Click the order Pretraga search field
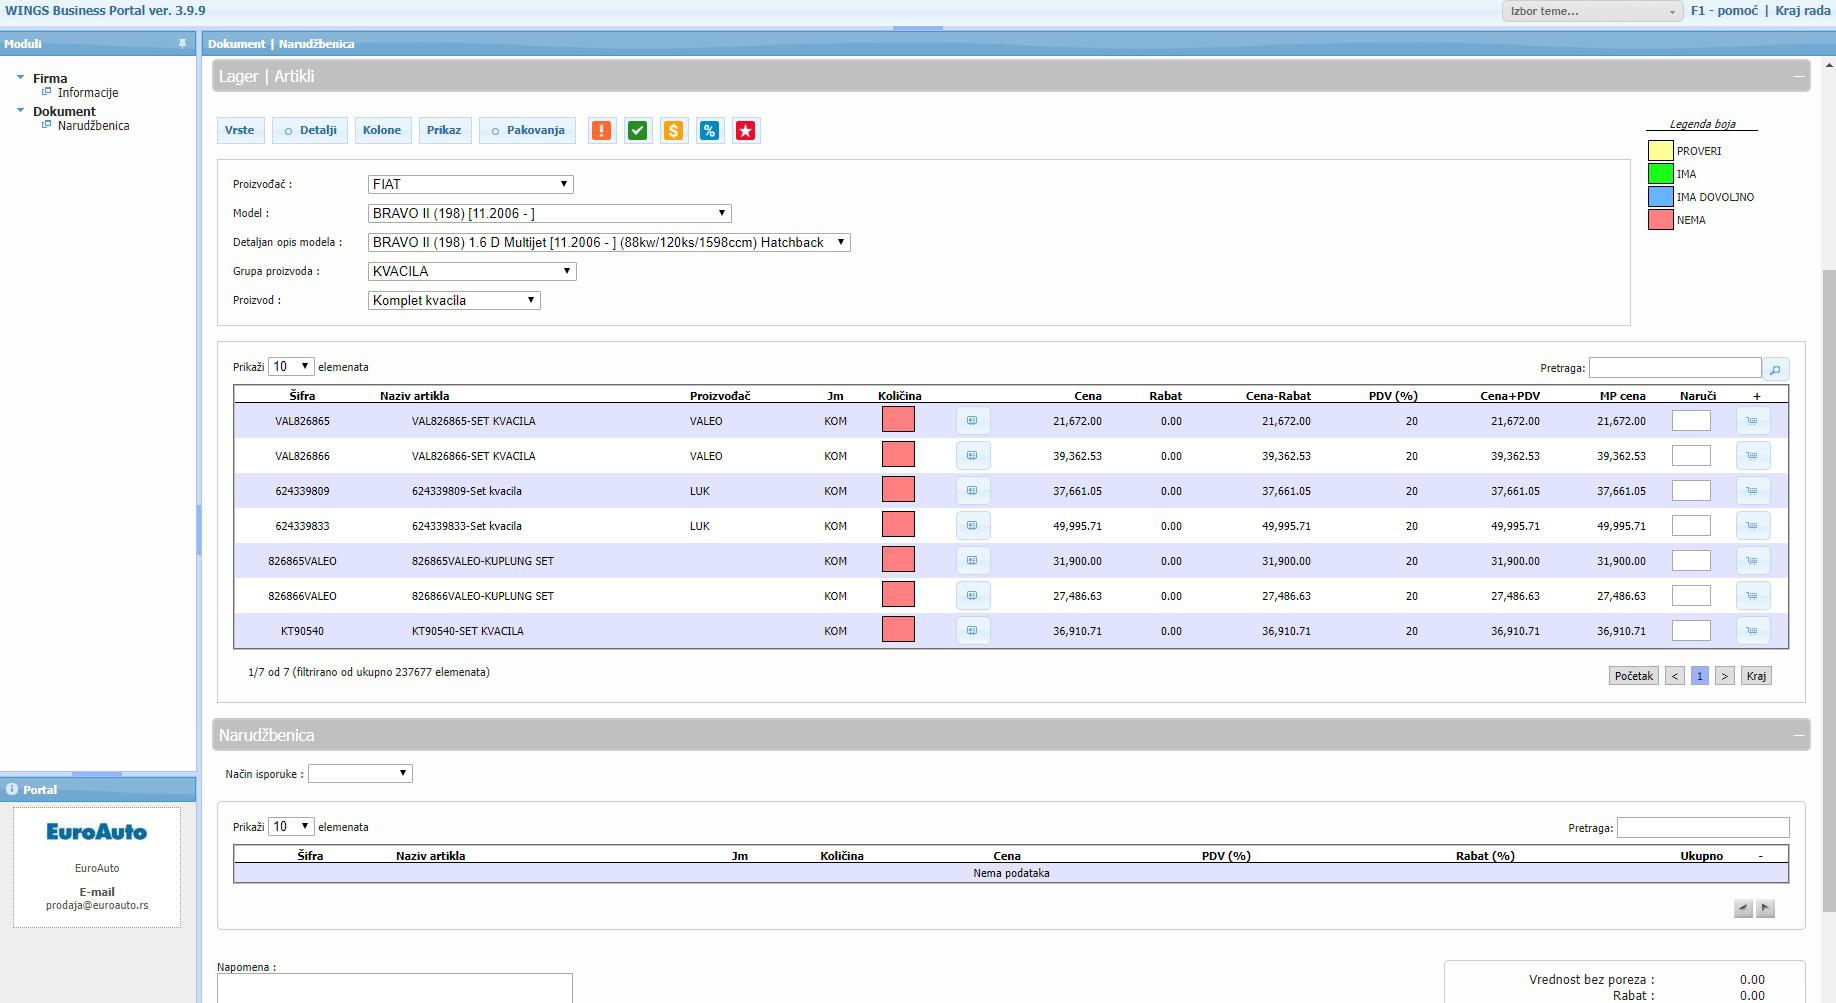The height and width of the screenshot is (1003, 1836). click(1703, 828)
